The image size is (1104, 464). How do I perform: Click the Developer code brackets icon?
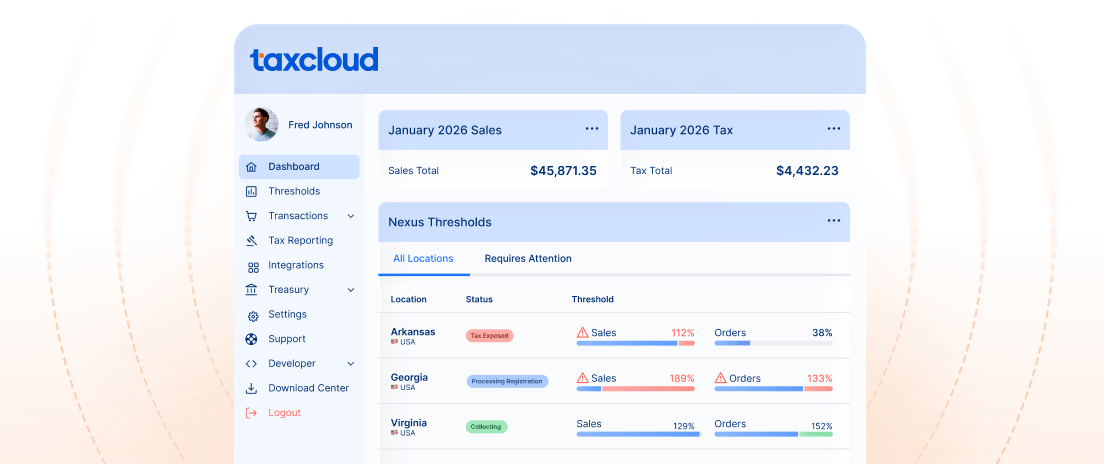click(251, 364)
